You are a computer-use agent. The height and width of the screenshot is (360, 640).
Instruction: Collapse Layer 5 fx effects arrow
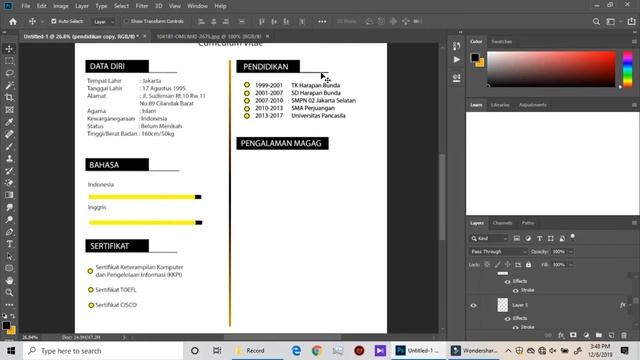(630, 305)
